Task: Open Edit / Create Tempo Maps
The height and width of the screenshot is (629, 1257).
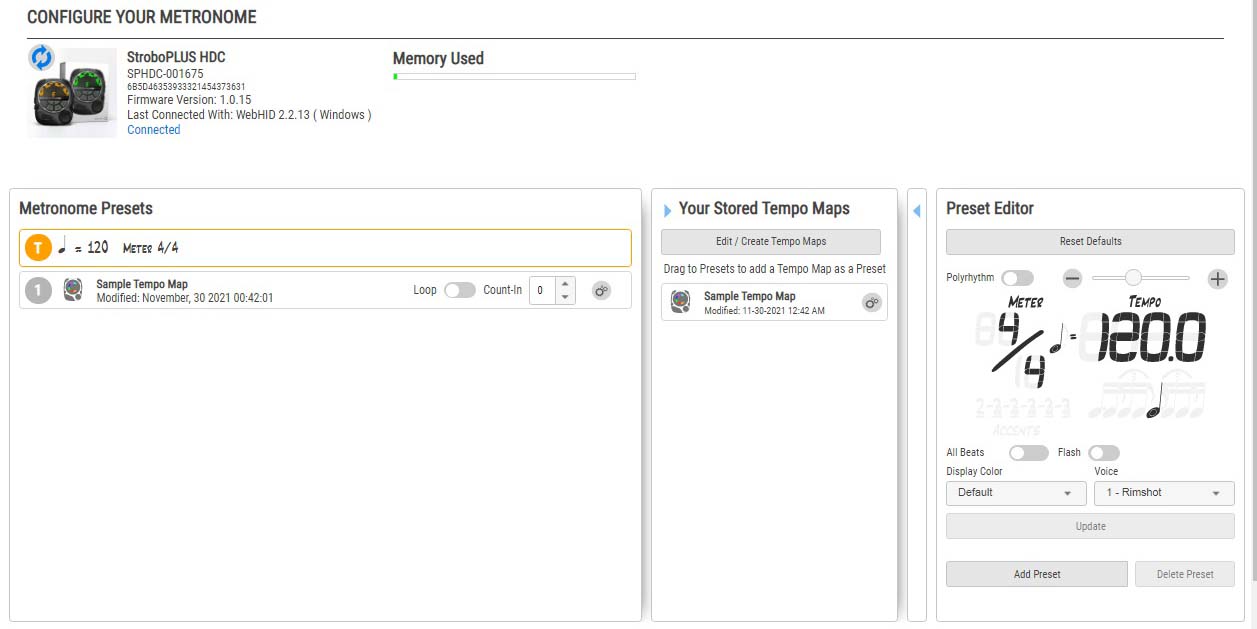Action: pos(771,241)
